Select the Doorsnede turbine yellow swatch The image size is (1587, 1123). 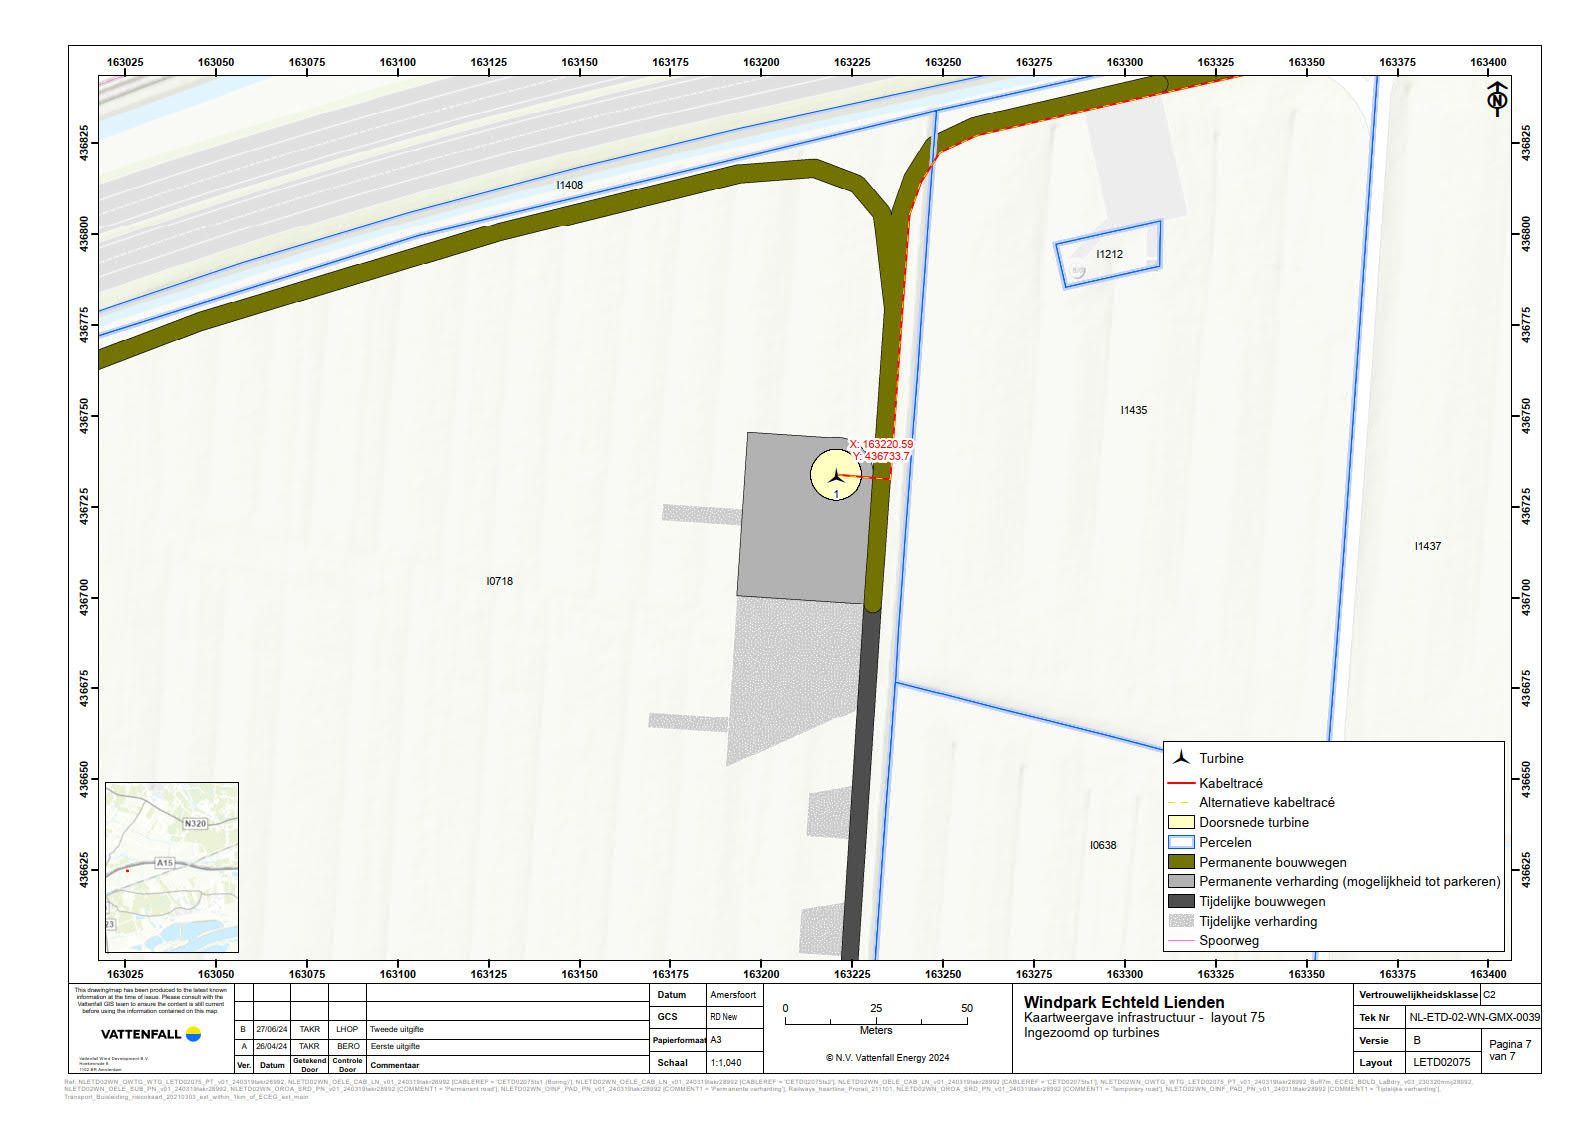(x=1181, y=822)
